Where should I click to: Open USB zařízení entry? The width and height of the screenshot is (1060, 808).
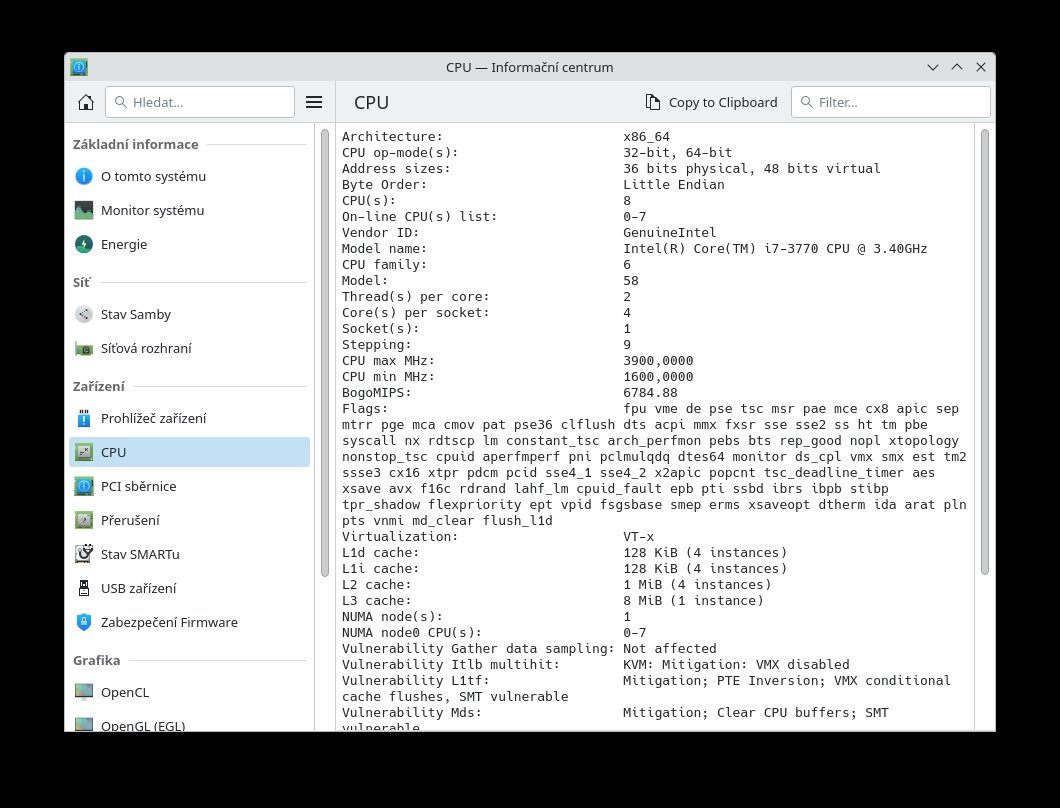pos(189,588)
